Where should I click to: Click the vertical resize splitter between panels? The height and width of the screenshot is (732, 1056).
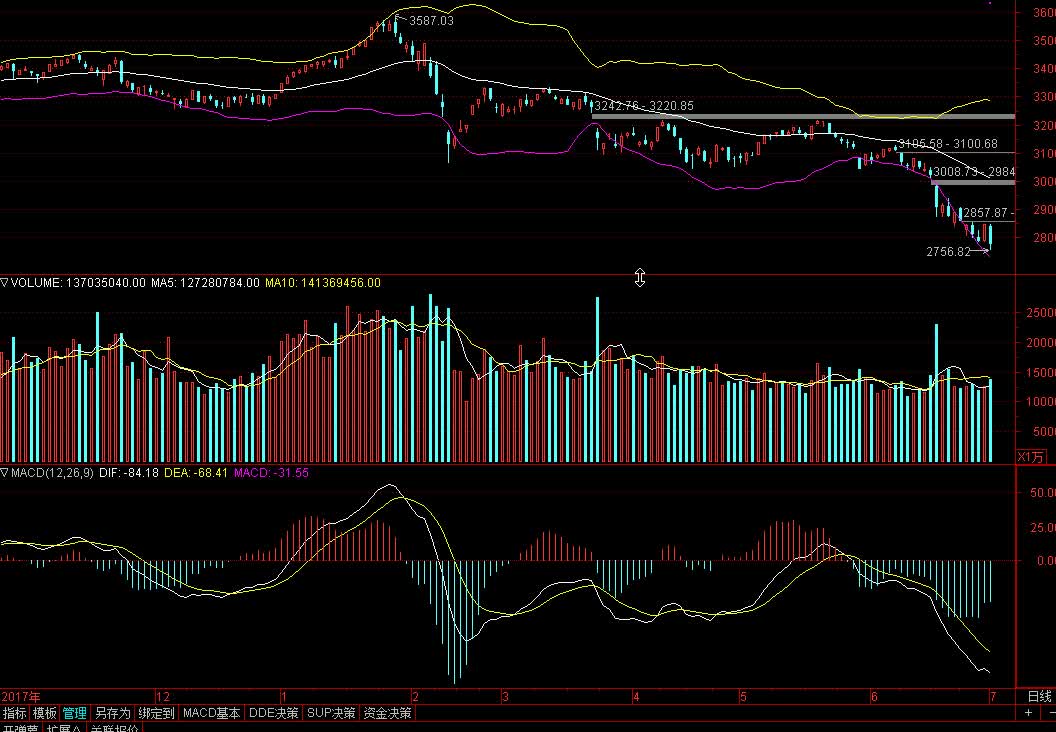[640, 278]
